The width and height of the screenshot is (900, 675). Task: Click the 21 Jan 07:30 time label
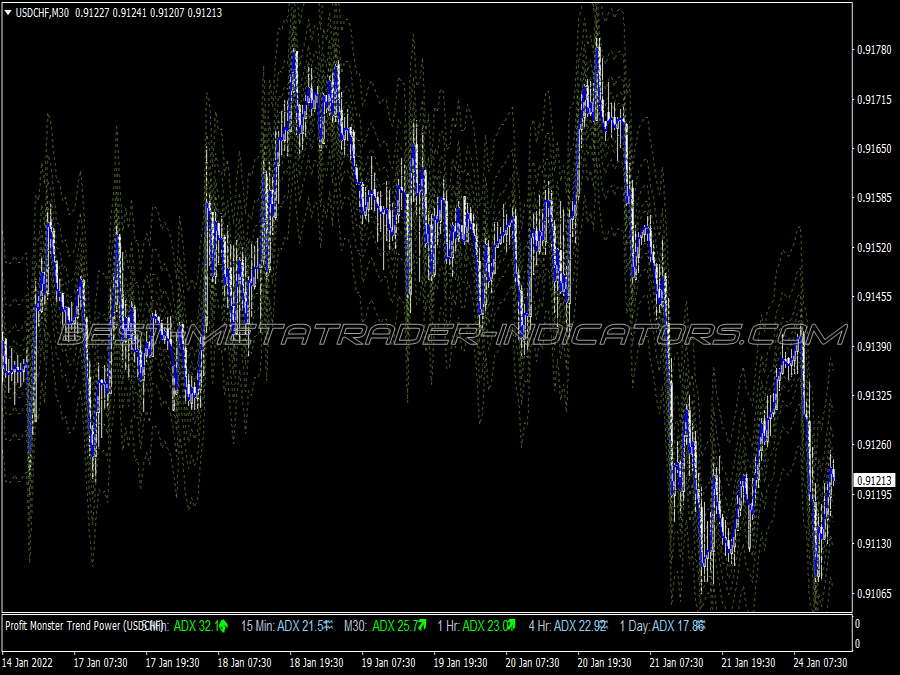[677, 662]
